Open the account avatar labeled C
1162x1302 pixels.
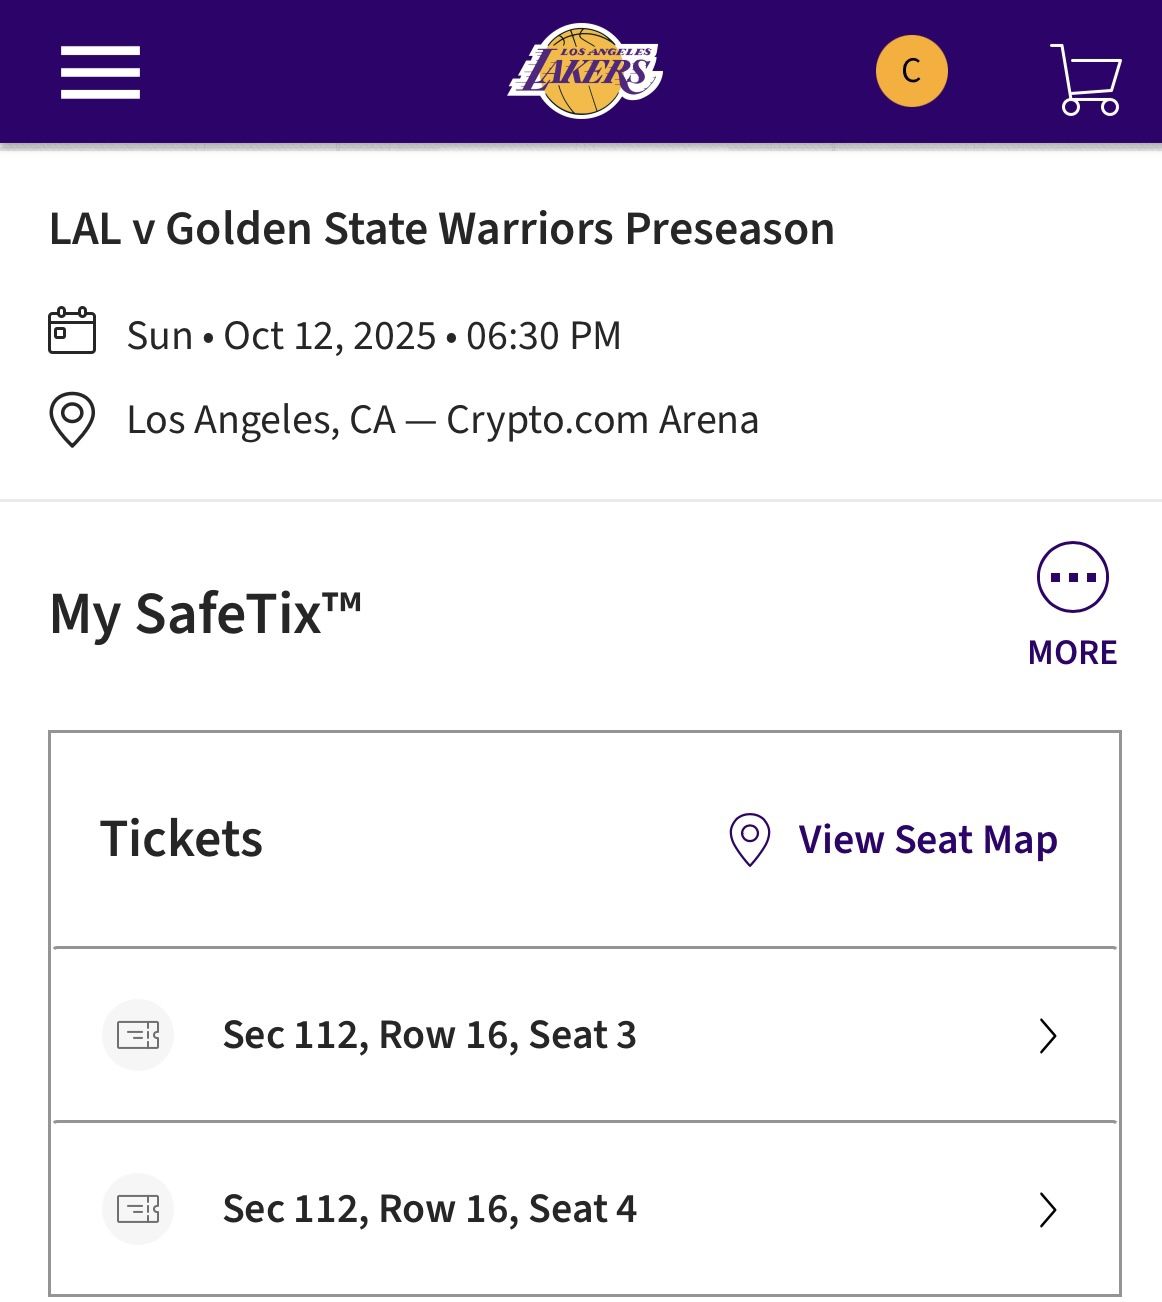click(x=911, y=71)
